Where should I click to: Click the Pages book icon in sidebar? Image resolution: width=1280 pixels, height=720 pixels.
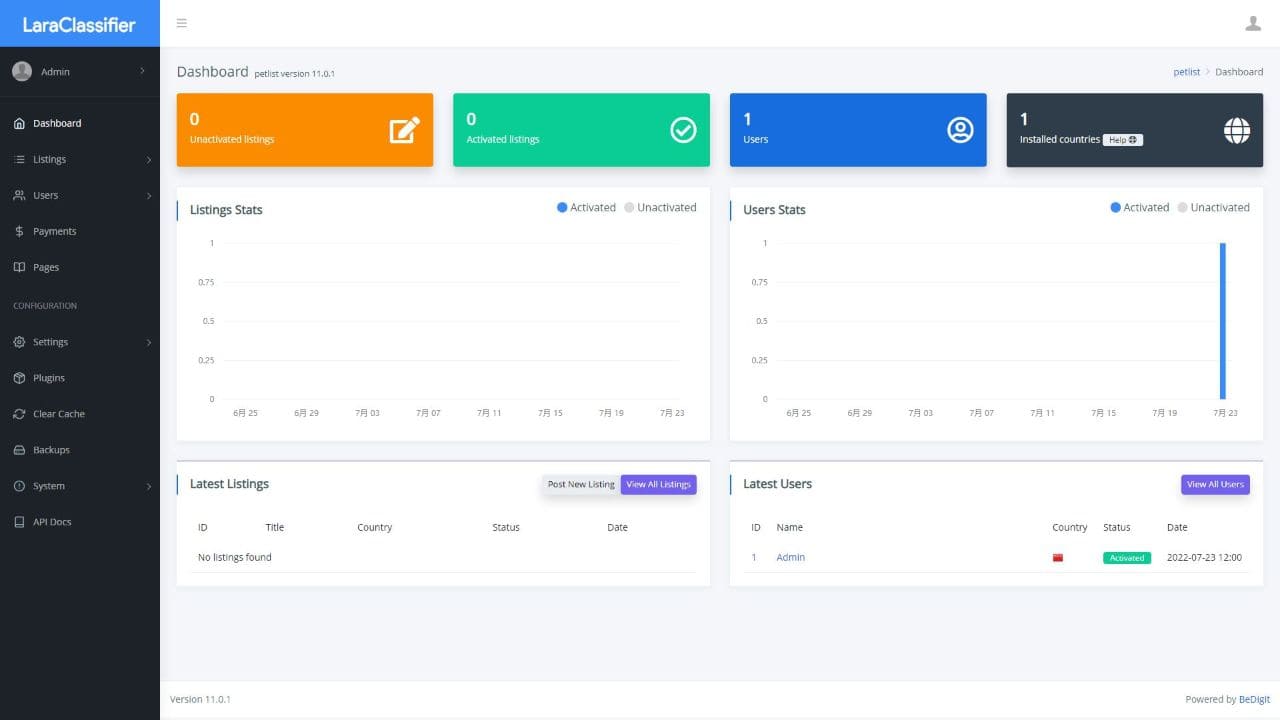click(19, 267)
